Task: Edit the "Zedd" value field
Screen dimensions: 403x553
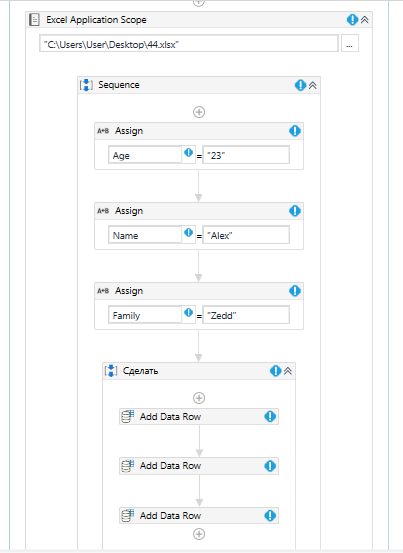Action: 246,315
